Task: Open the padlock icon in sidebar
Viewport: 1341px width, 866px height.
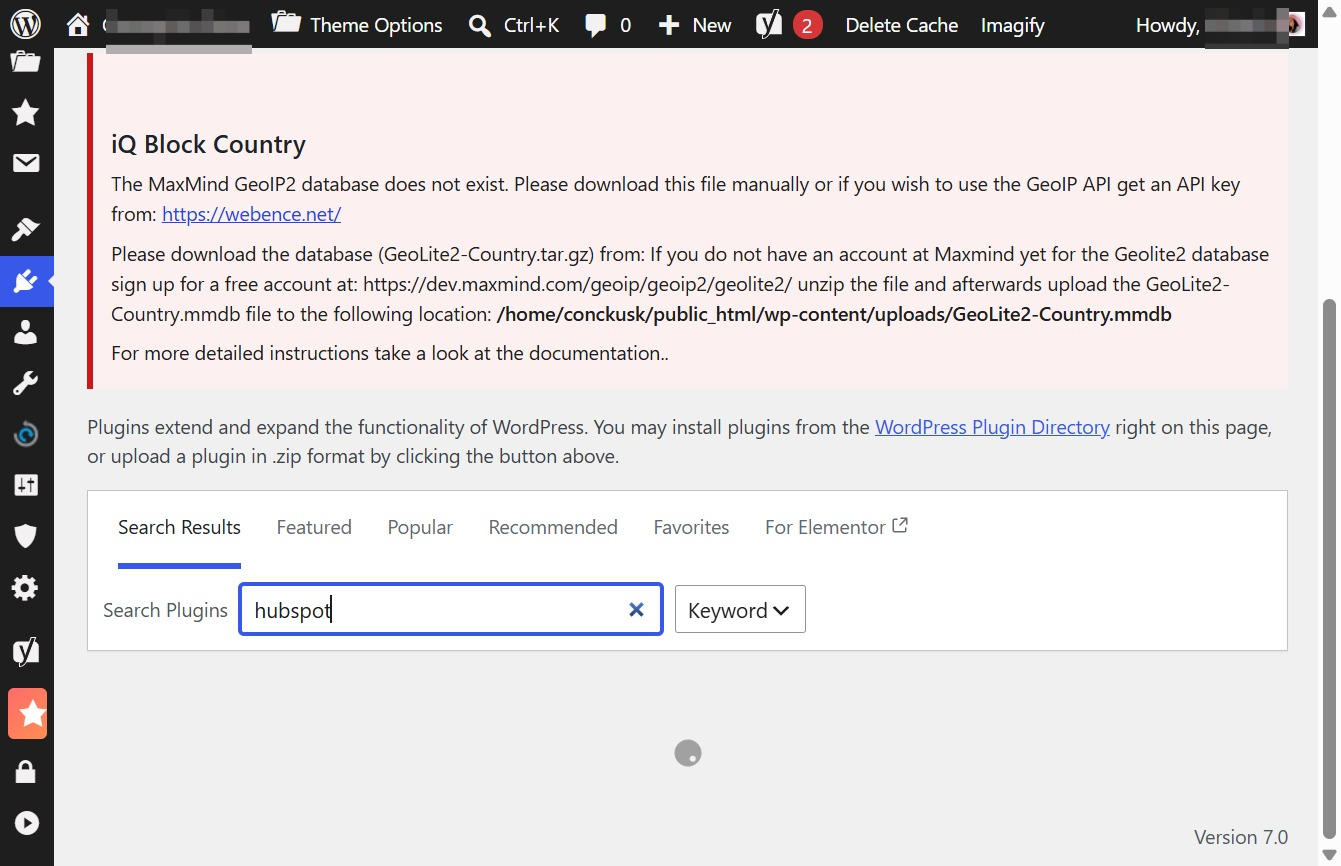Action: click(26, 772)
